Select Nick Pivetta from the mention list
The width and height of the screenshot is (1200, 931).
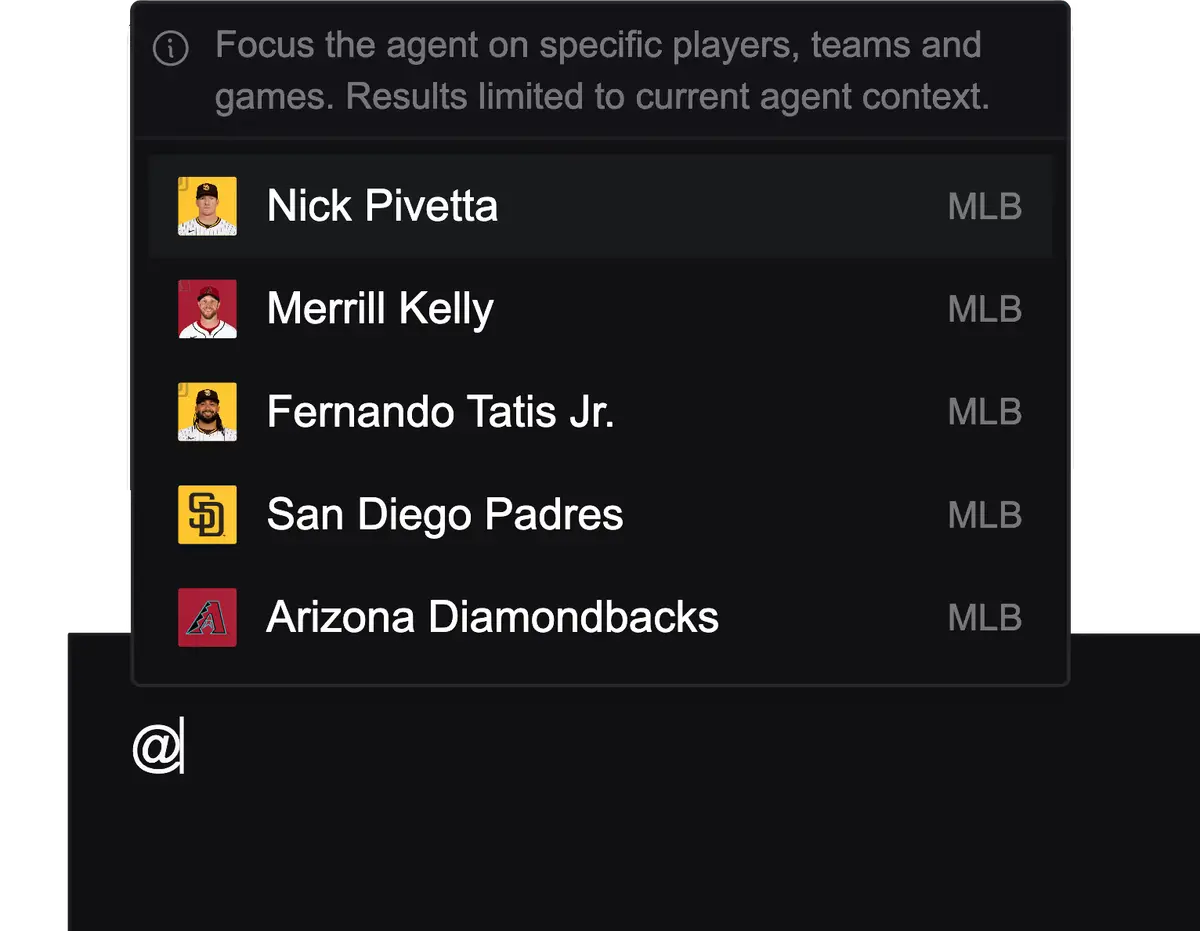[382, 206]
